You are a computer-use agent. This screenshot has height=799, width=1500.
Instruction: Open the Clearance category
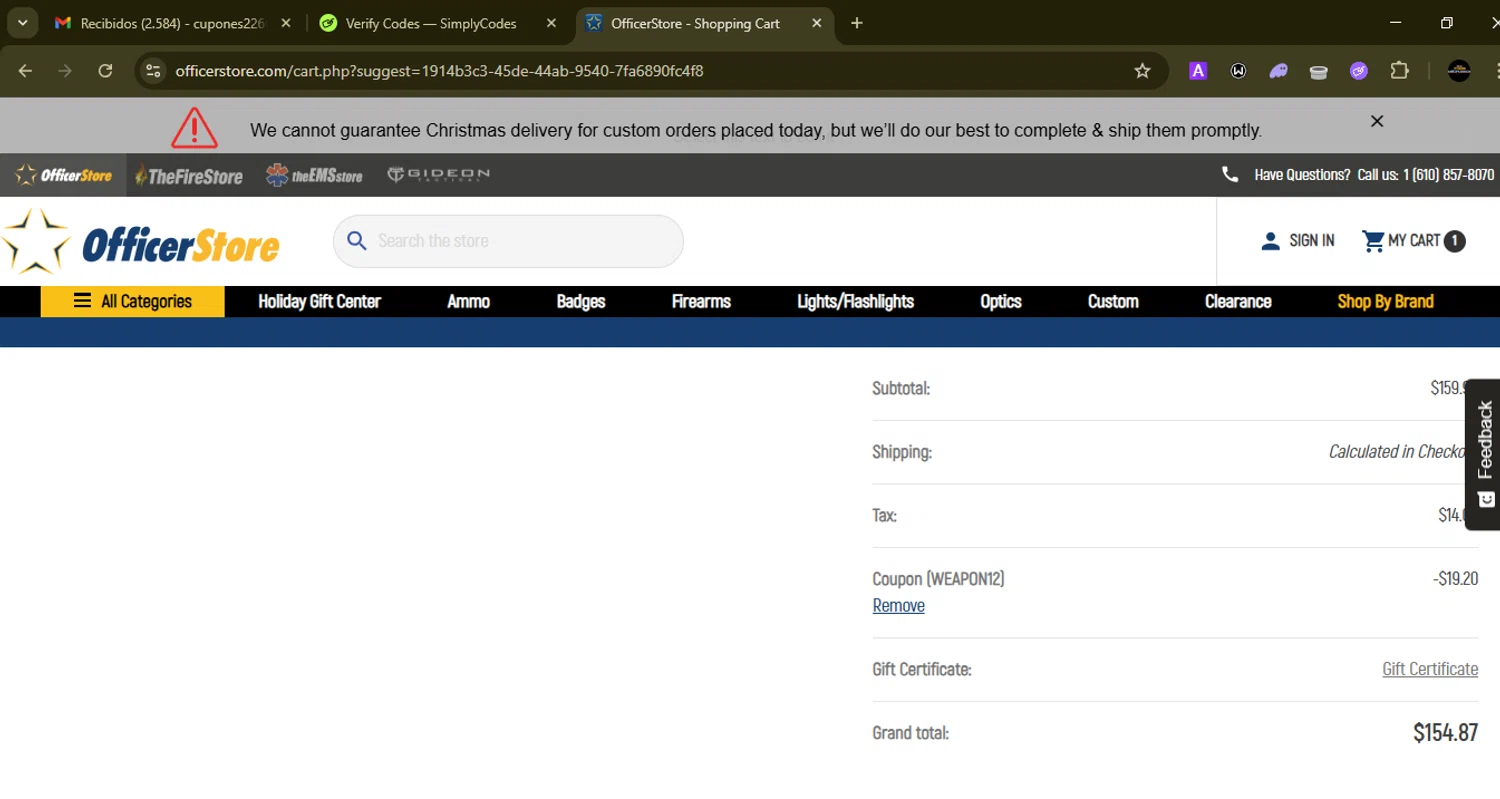[x=1238, y=301]
